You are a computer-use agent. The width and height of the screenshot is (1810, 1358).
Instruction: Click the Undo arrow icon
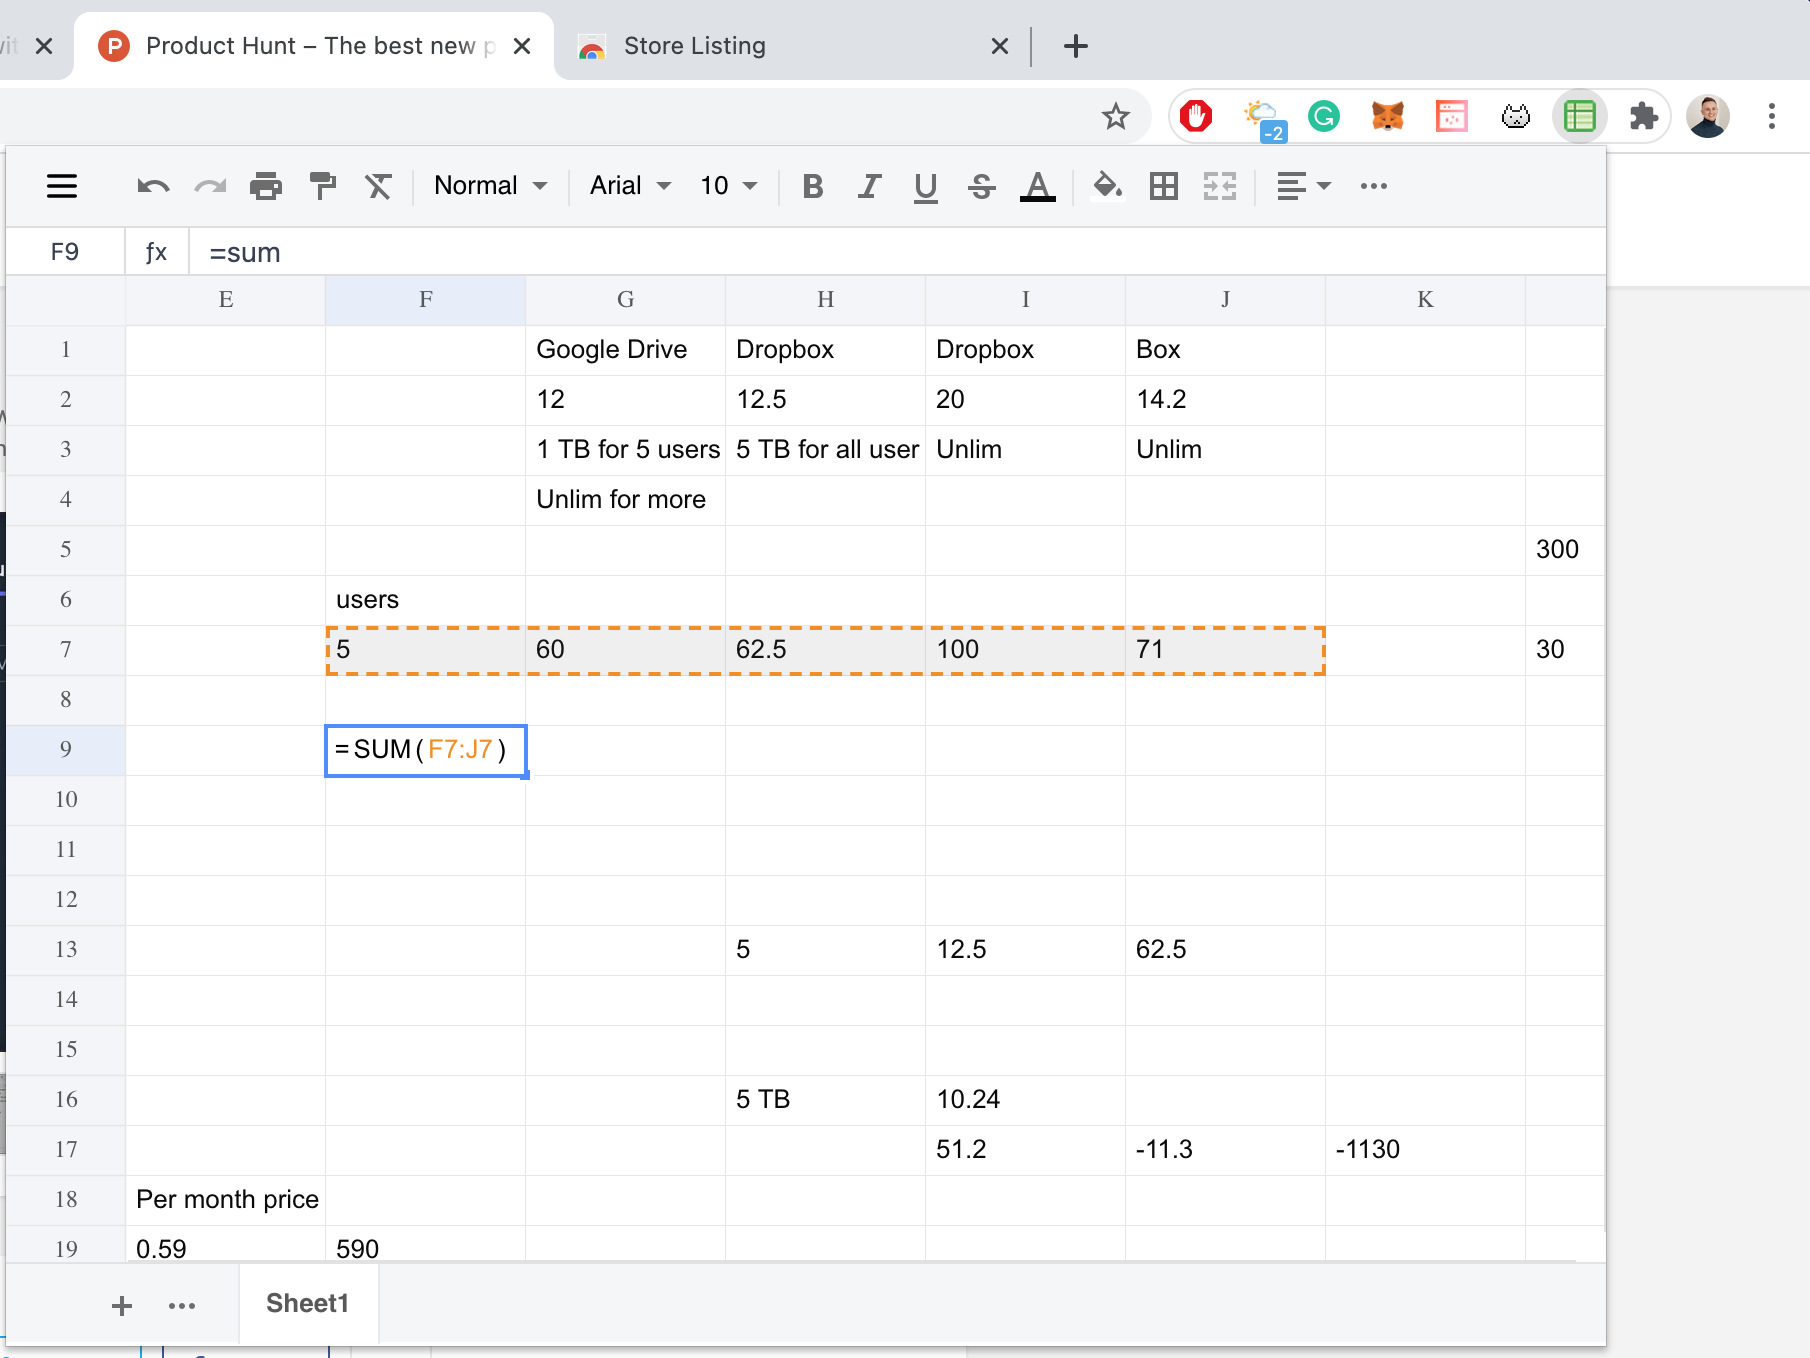(153, 186)
